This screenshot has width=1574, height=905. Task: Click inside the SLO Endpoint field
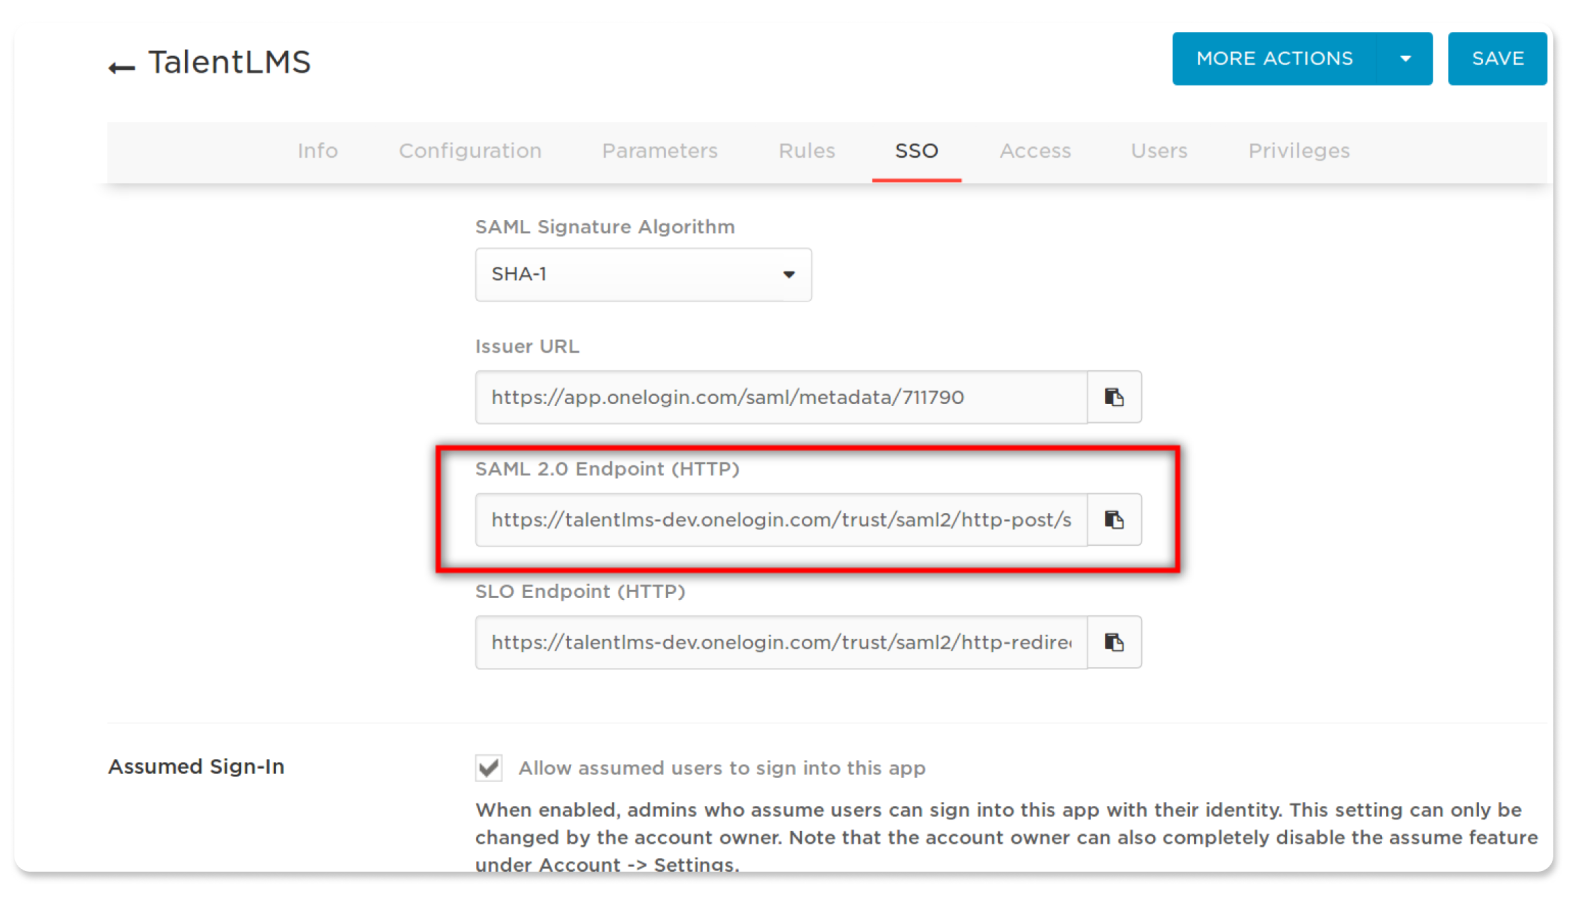pos(781,642)
